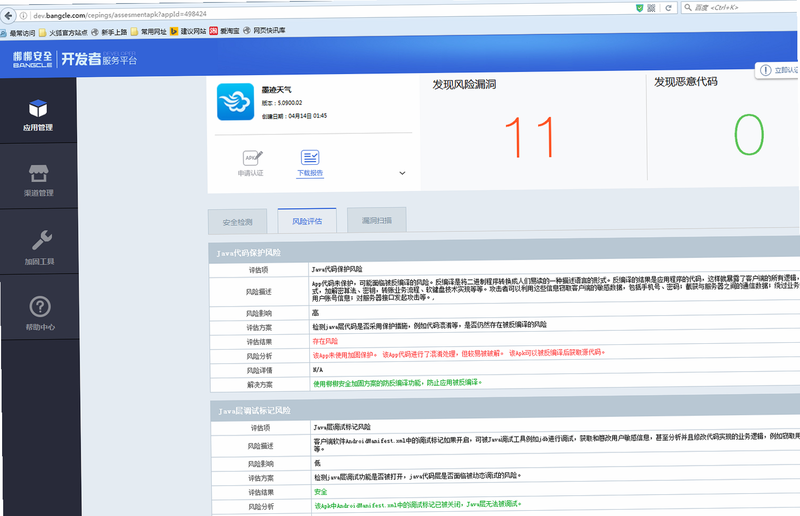Open the 最常访问 bookmark
Screen dimensions: 800x516
point(18,33)
